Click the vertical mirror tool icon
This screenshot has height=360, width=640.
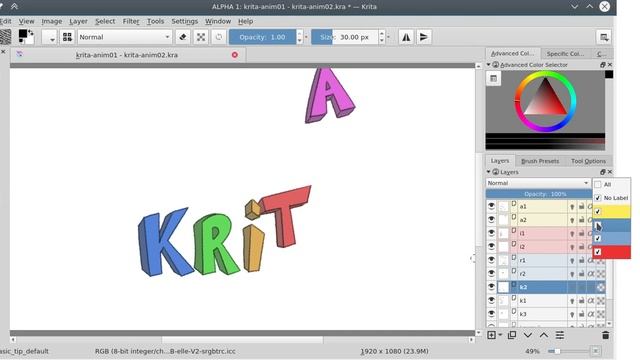[424, 37]
